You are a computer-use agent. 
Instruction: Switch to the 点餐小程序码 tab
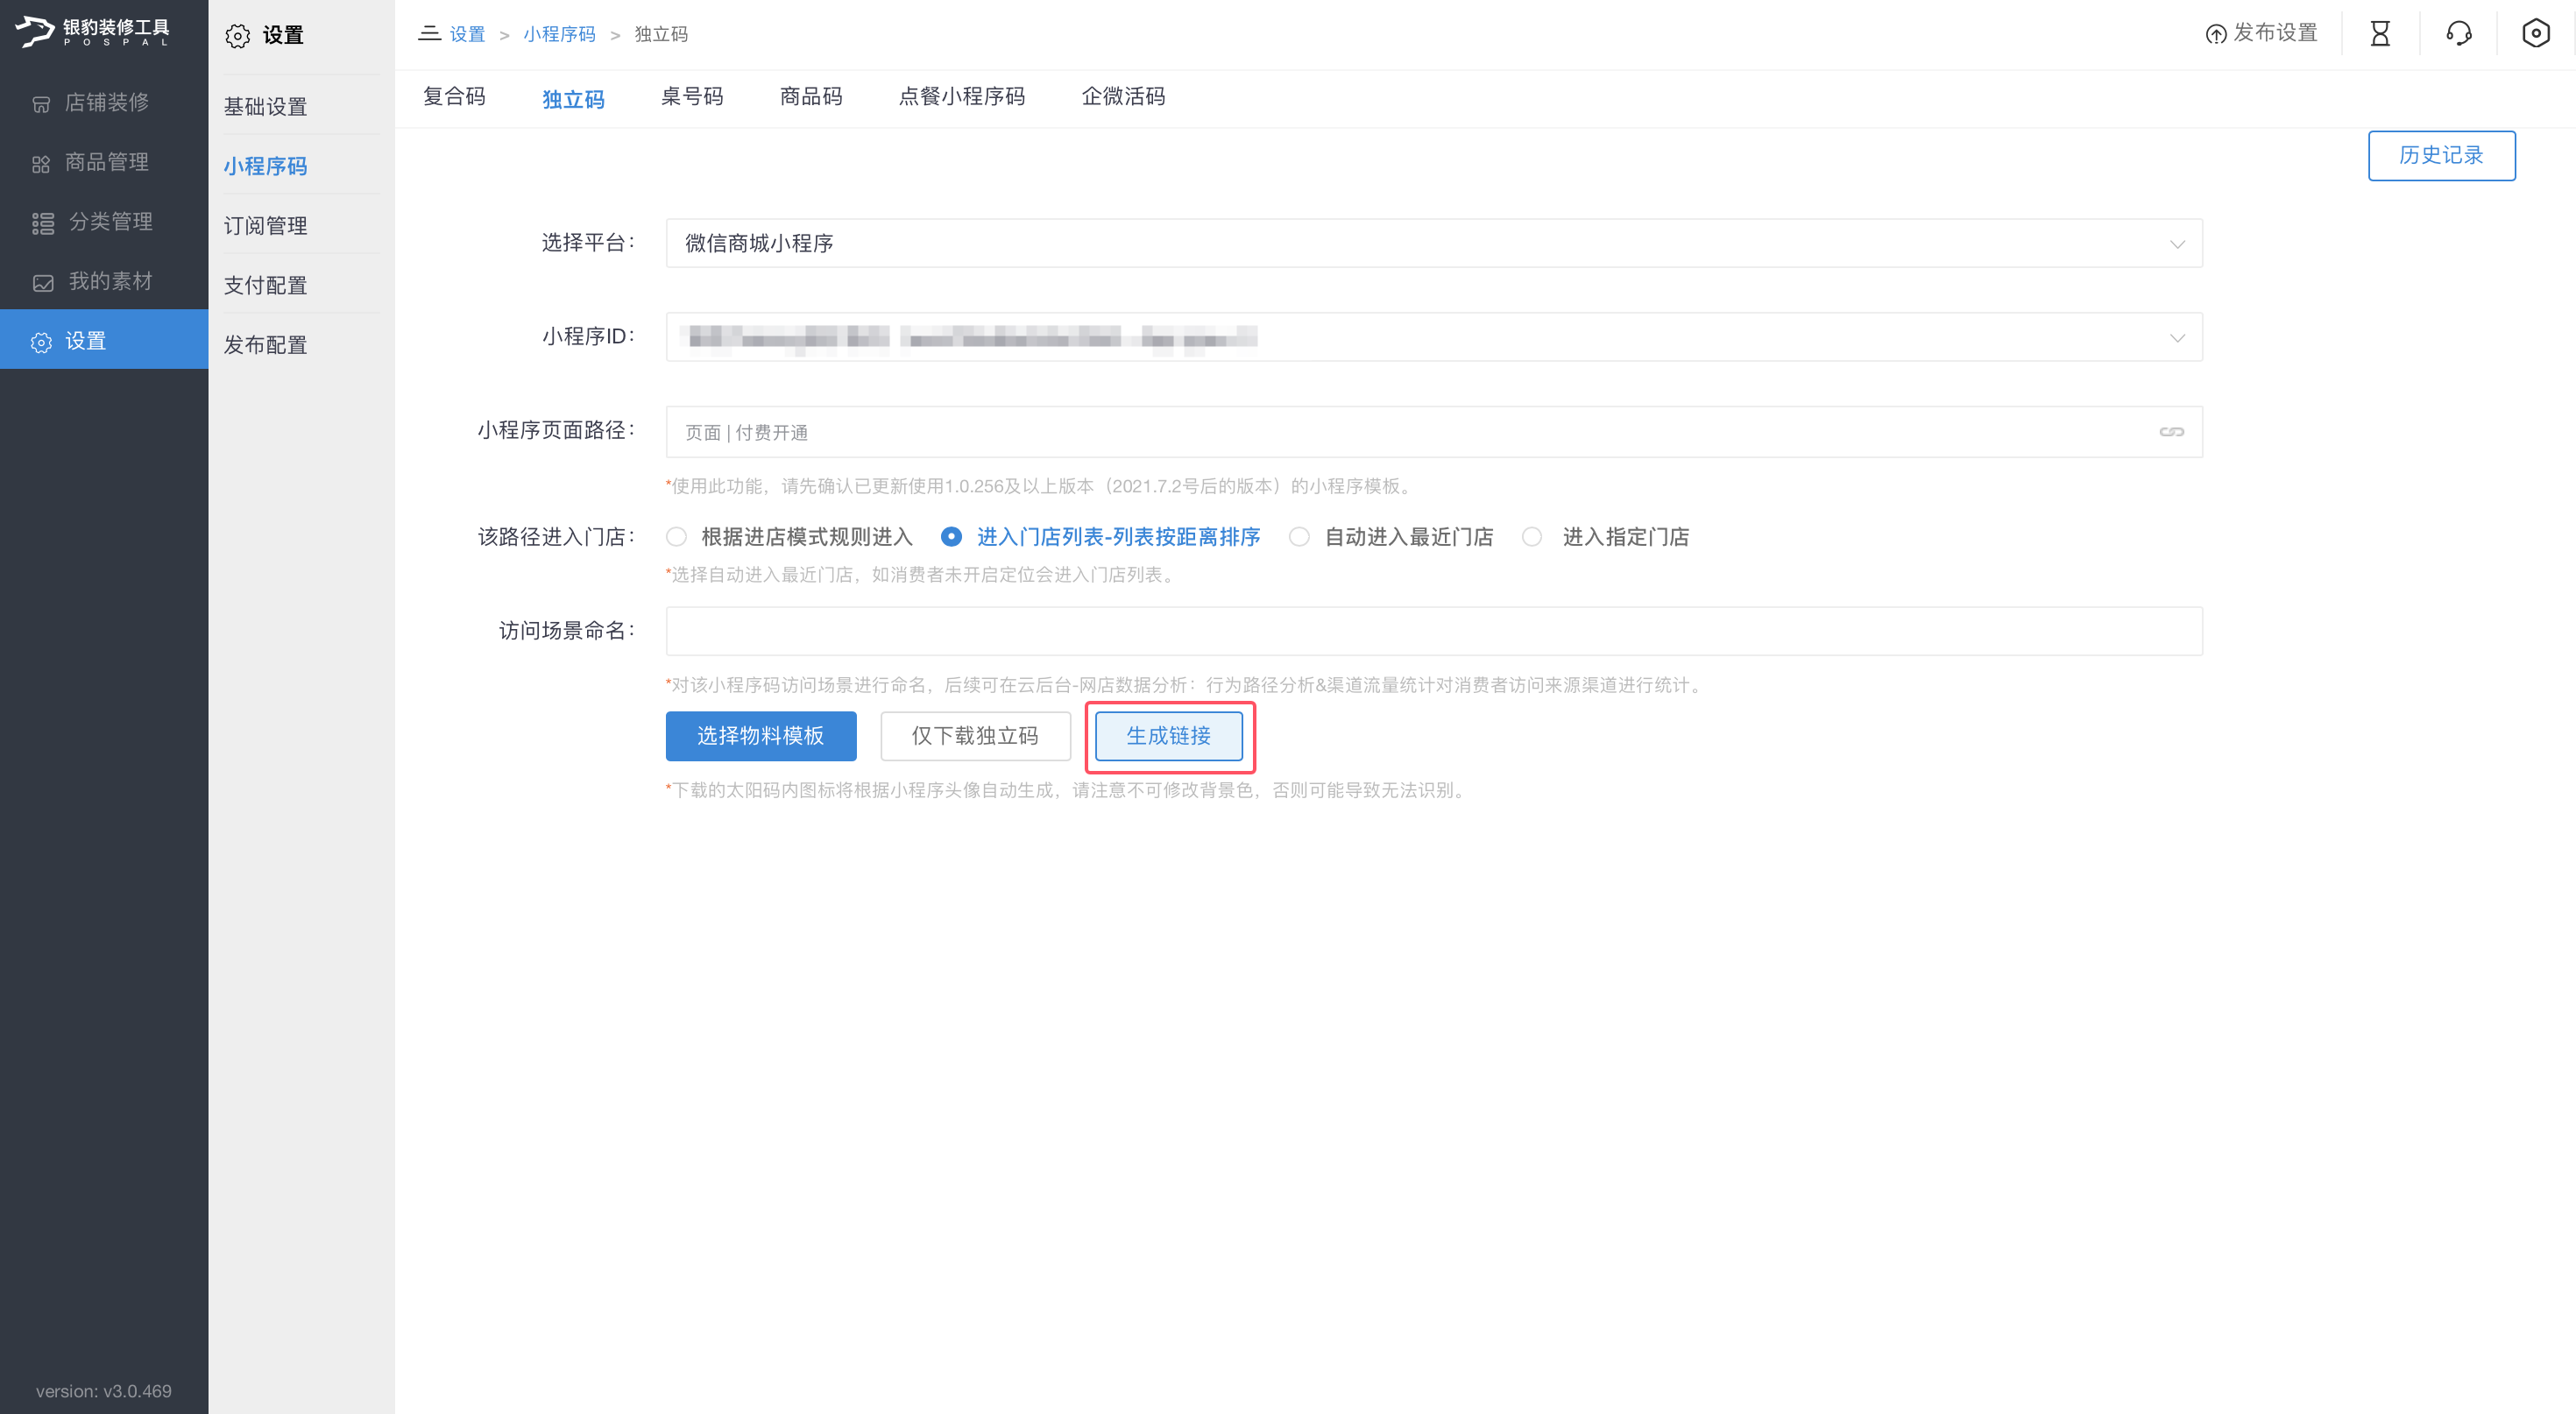(962, 97)
